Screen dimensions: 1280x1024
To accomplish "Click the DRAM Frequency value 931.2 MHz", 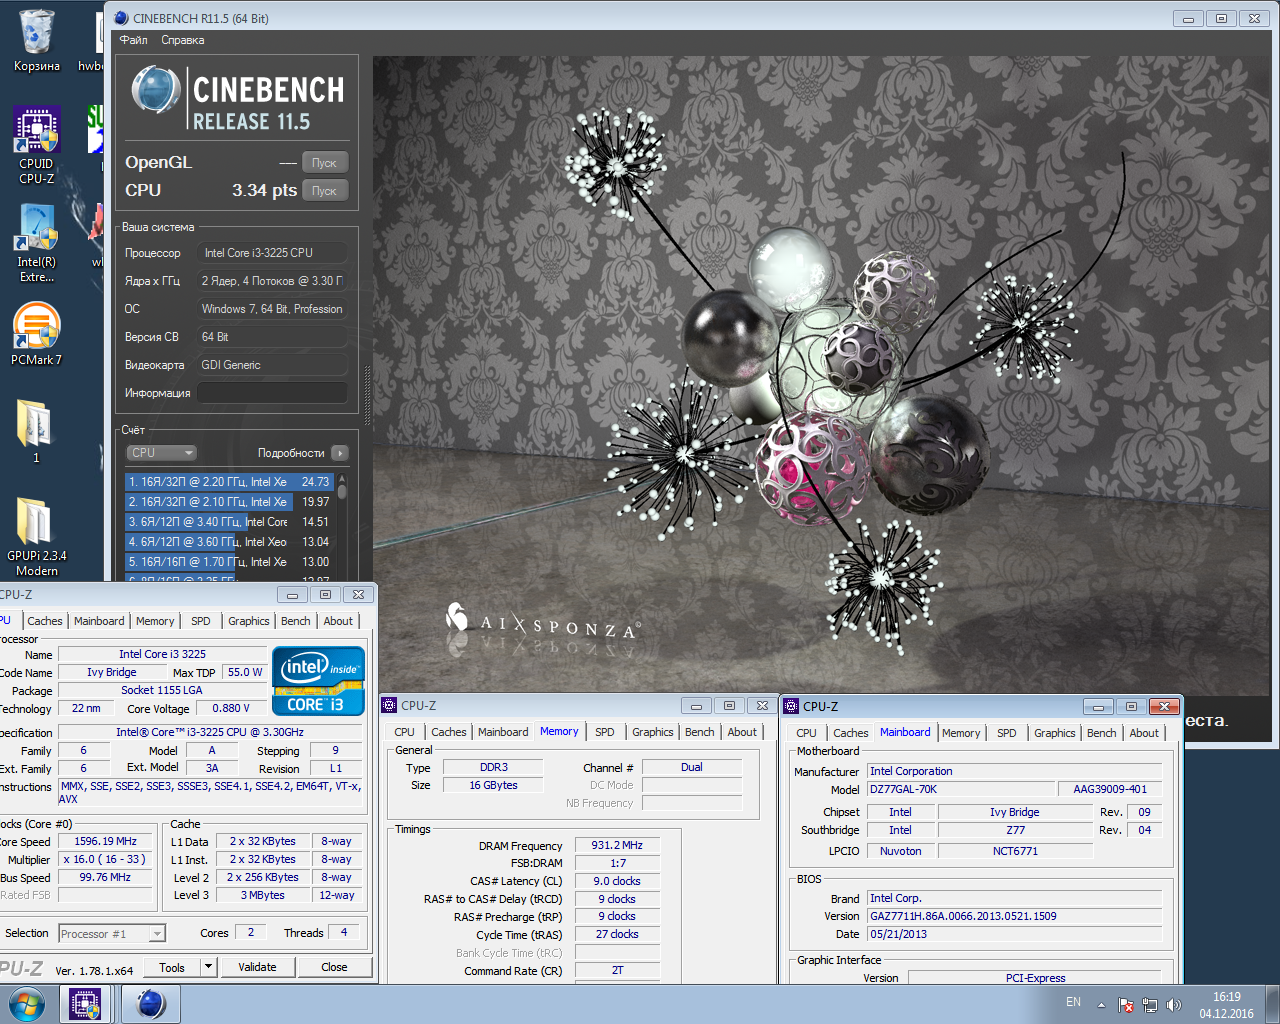I will 617,845.
